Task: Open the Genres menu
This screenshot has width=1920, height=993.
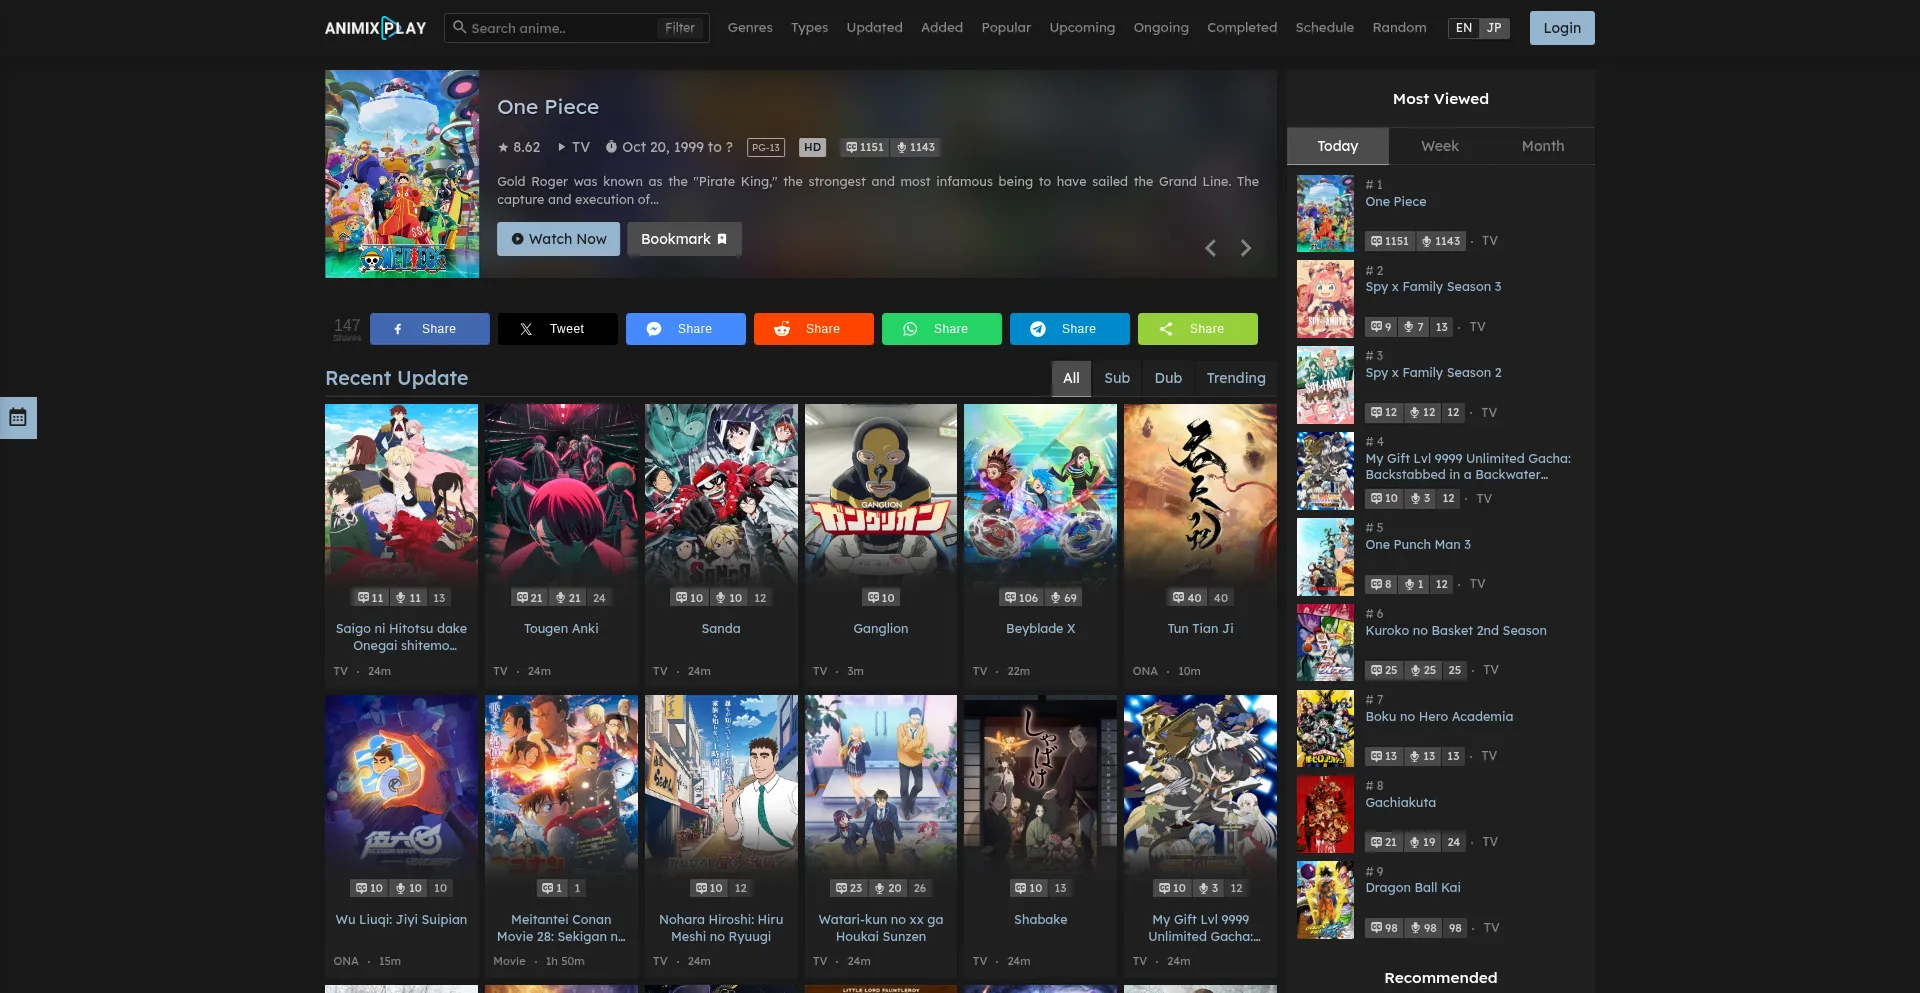Action: [x=750, y=27]
